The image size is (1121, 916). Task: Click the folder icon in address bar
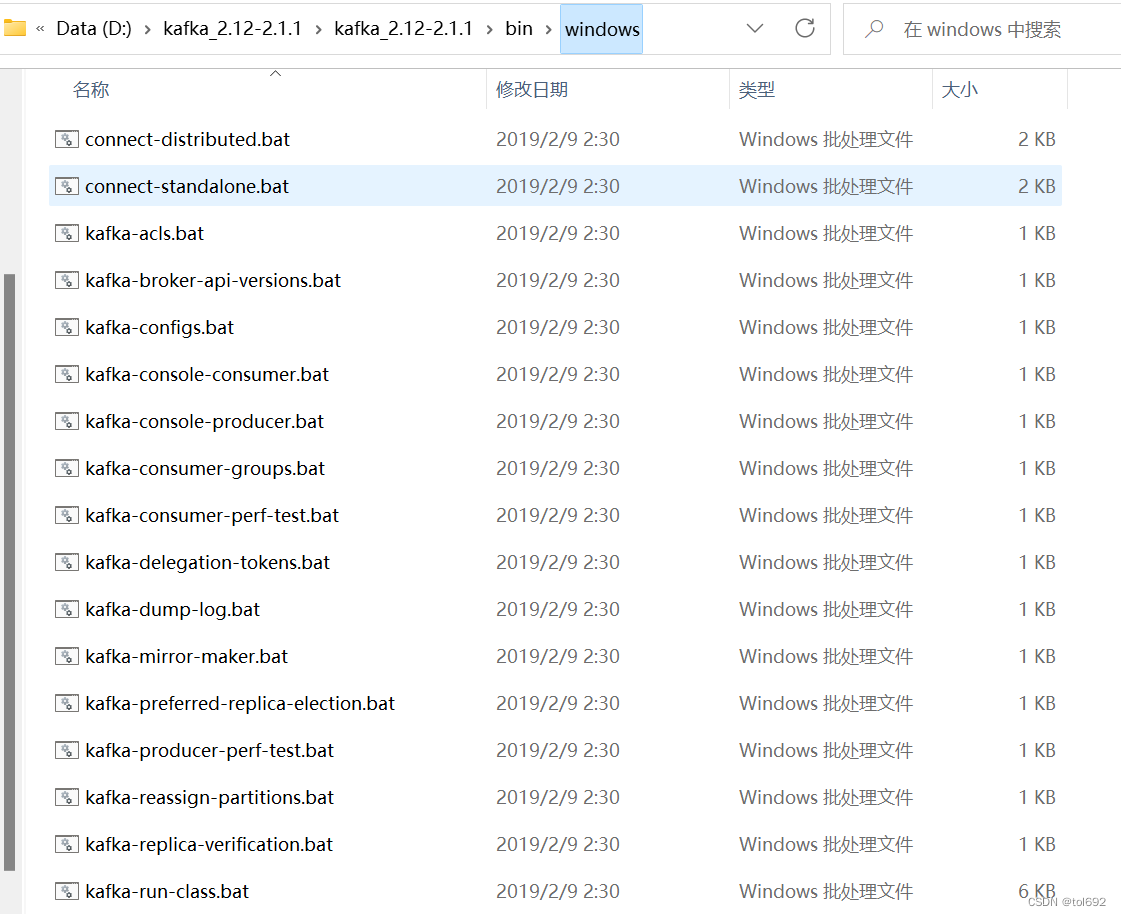tap(14, 29)
